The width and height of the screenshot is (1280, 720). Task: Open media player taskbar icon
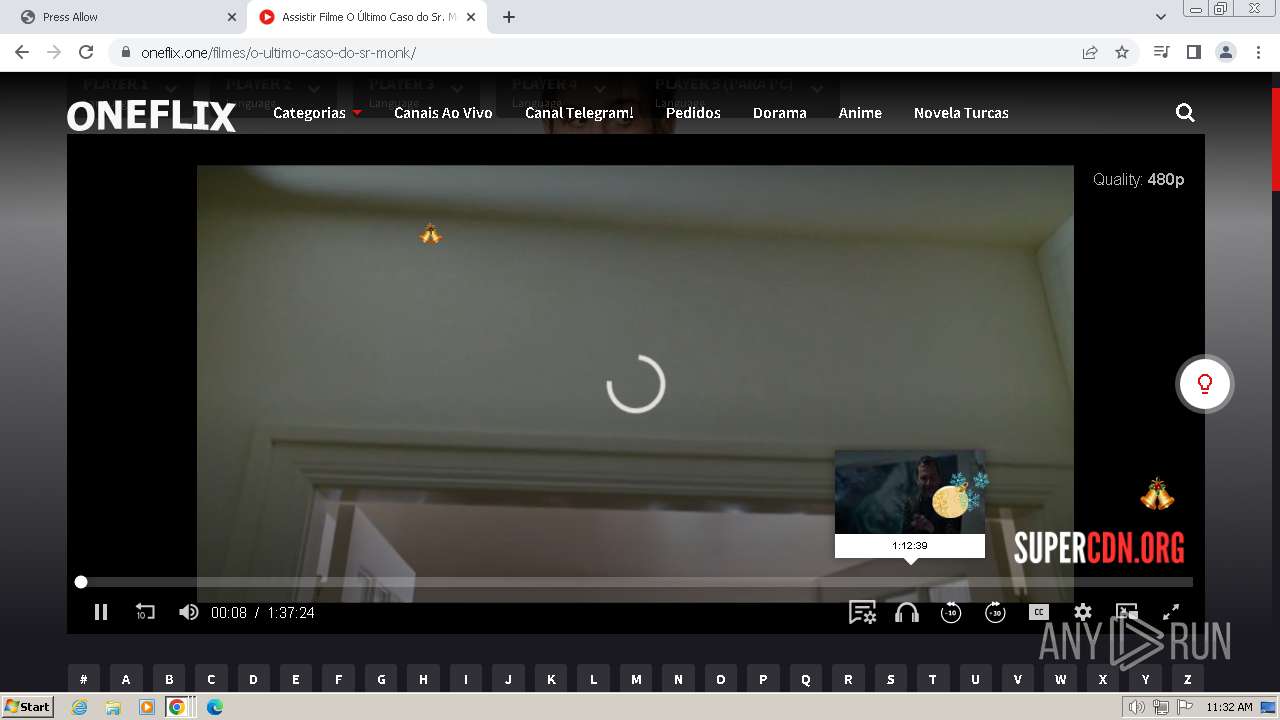[147, 707]
